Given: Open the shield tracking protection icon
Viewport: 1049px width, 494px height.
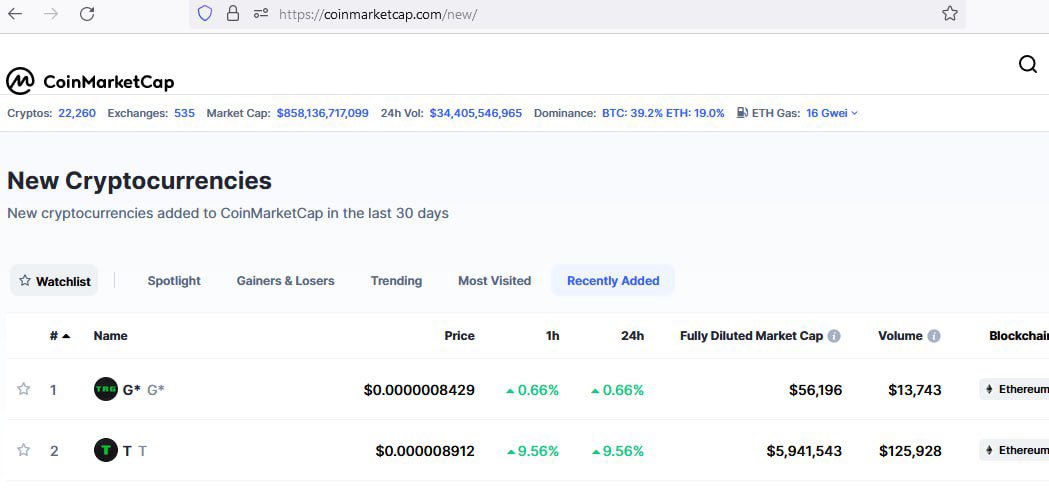Looking at the screenshot, I should pos(205,13).
